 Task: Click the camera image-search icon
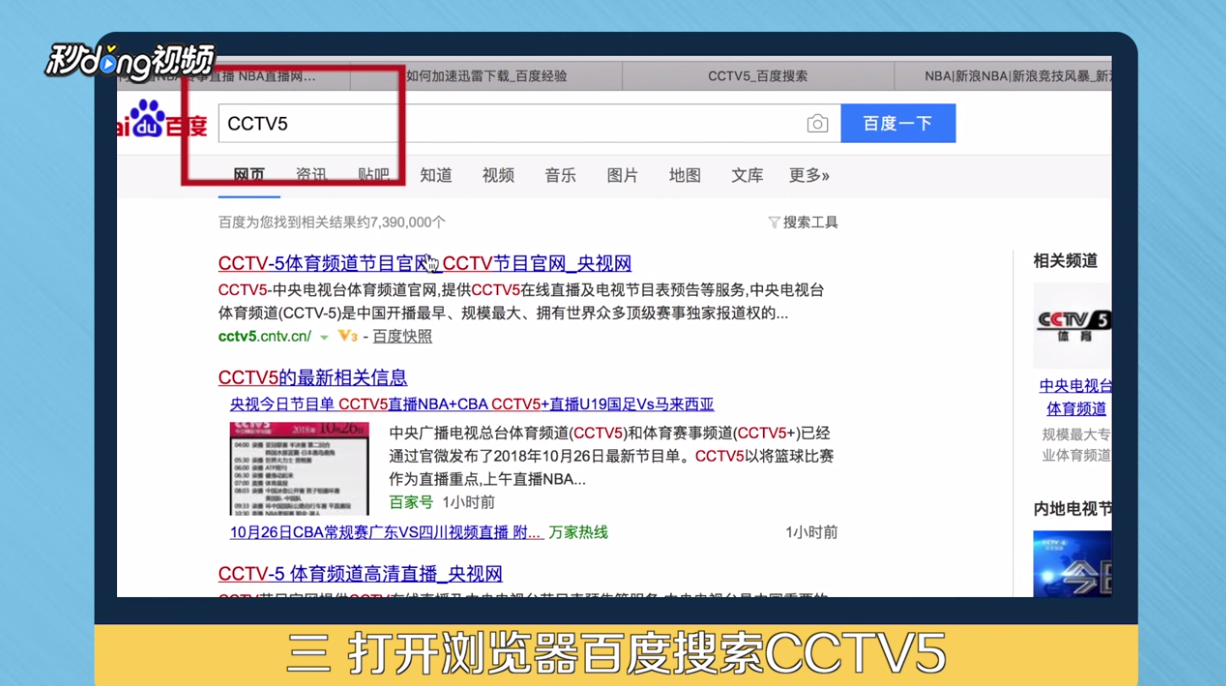(817, 124)
